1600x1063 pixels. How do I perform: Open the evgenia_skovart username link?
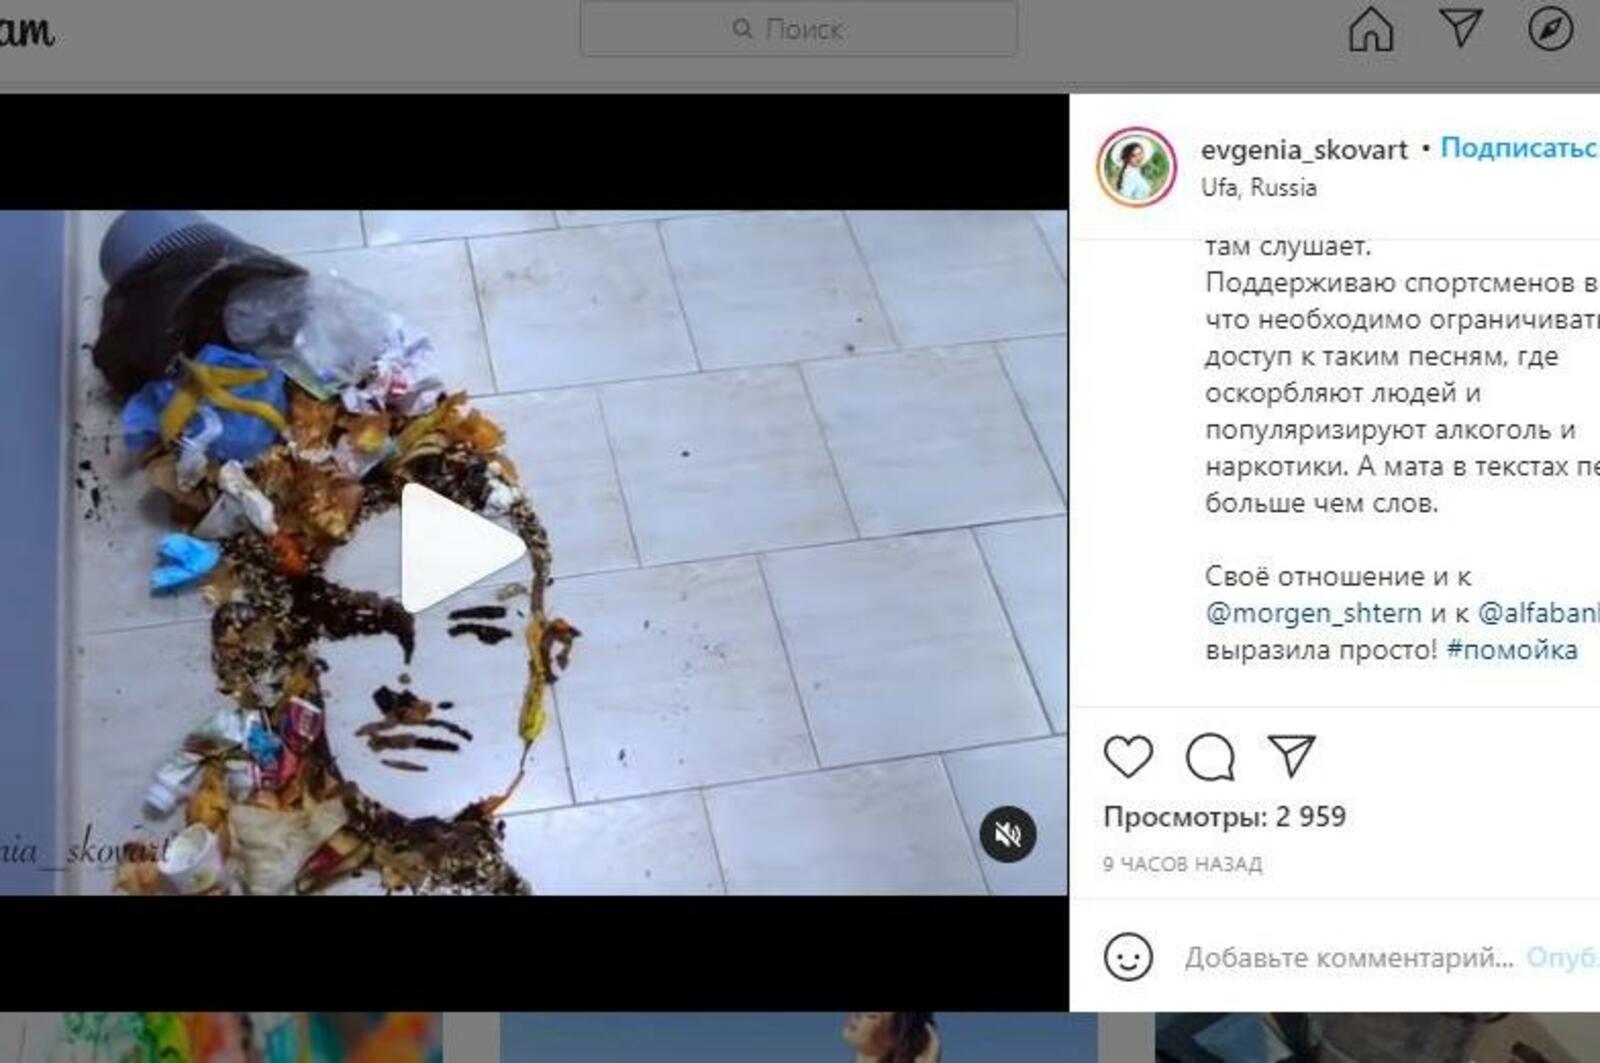[x=1304, y=149]
